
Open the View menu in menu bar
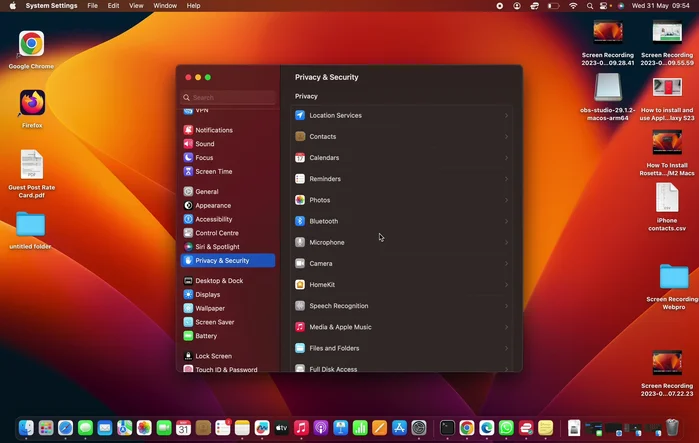pos(135,6)
